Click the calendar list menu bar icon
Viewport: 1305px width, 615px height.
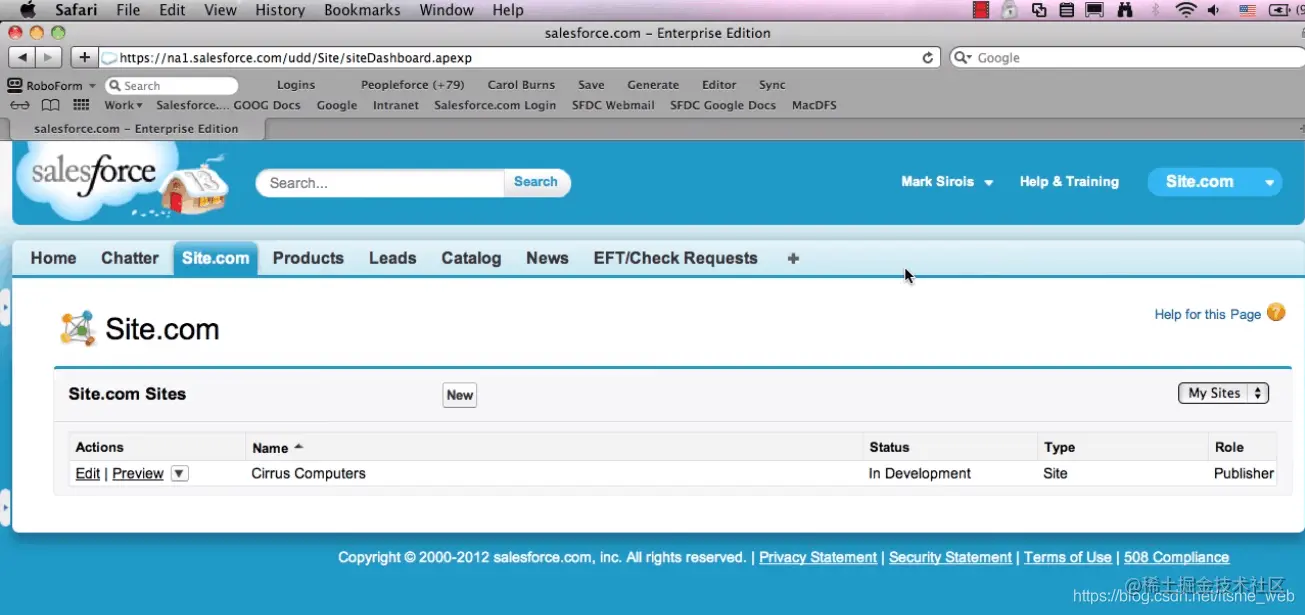click(x=1067, y=10)
